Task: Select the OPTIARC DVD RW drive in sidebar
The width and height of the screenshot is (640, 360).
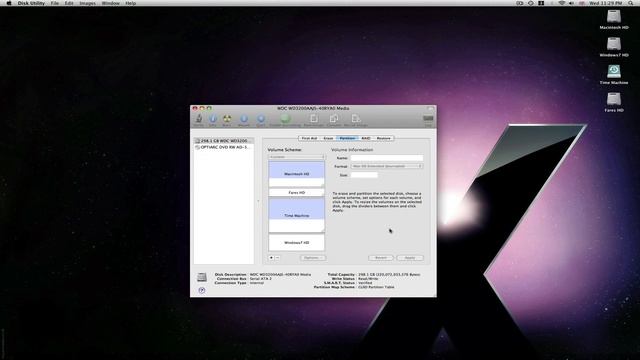Action: [223, 147]
